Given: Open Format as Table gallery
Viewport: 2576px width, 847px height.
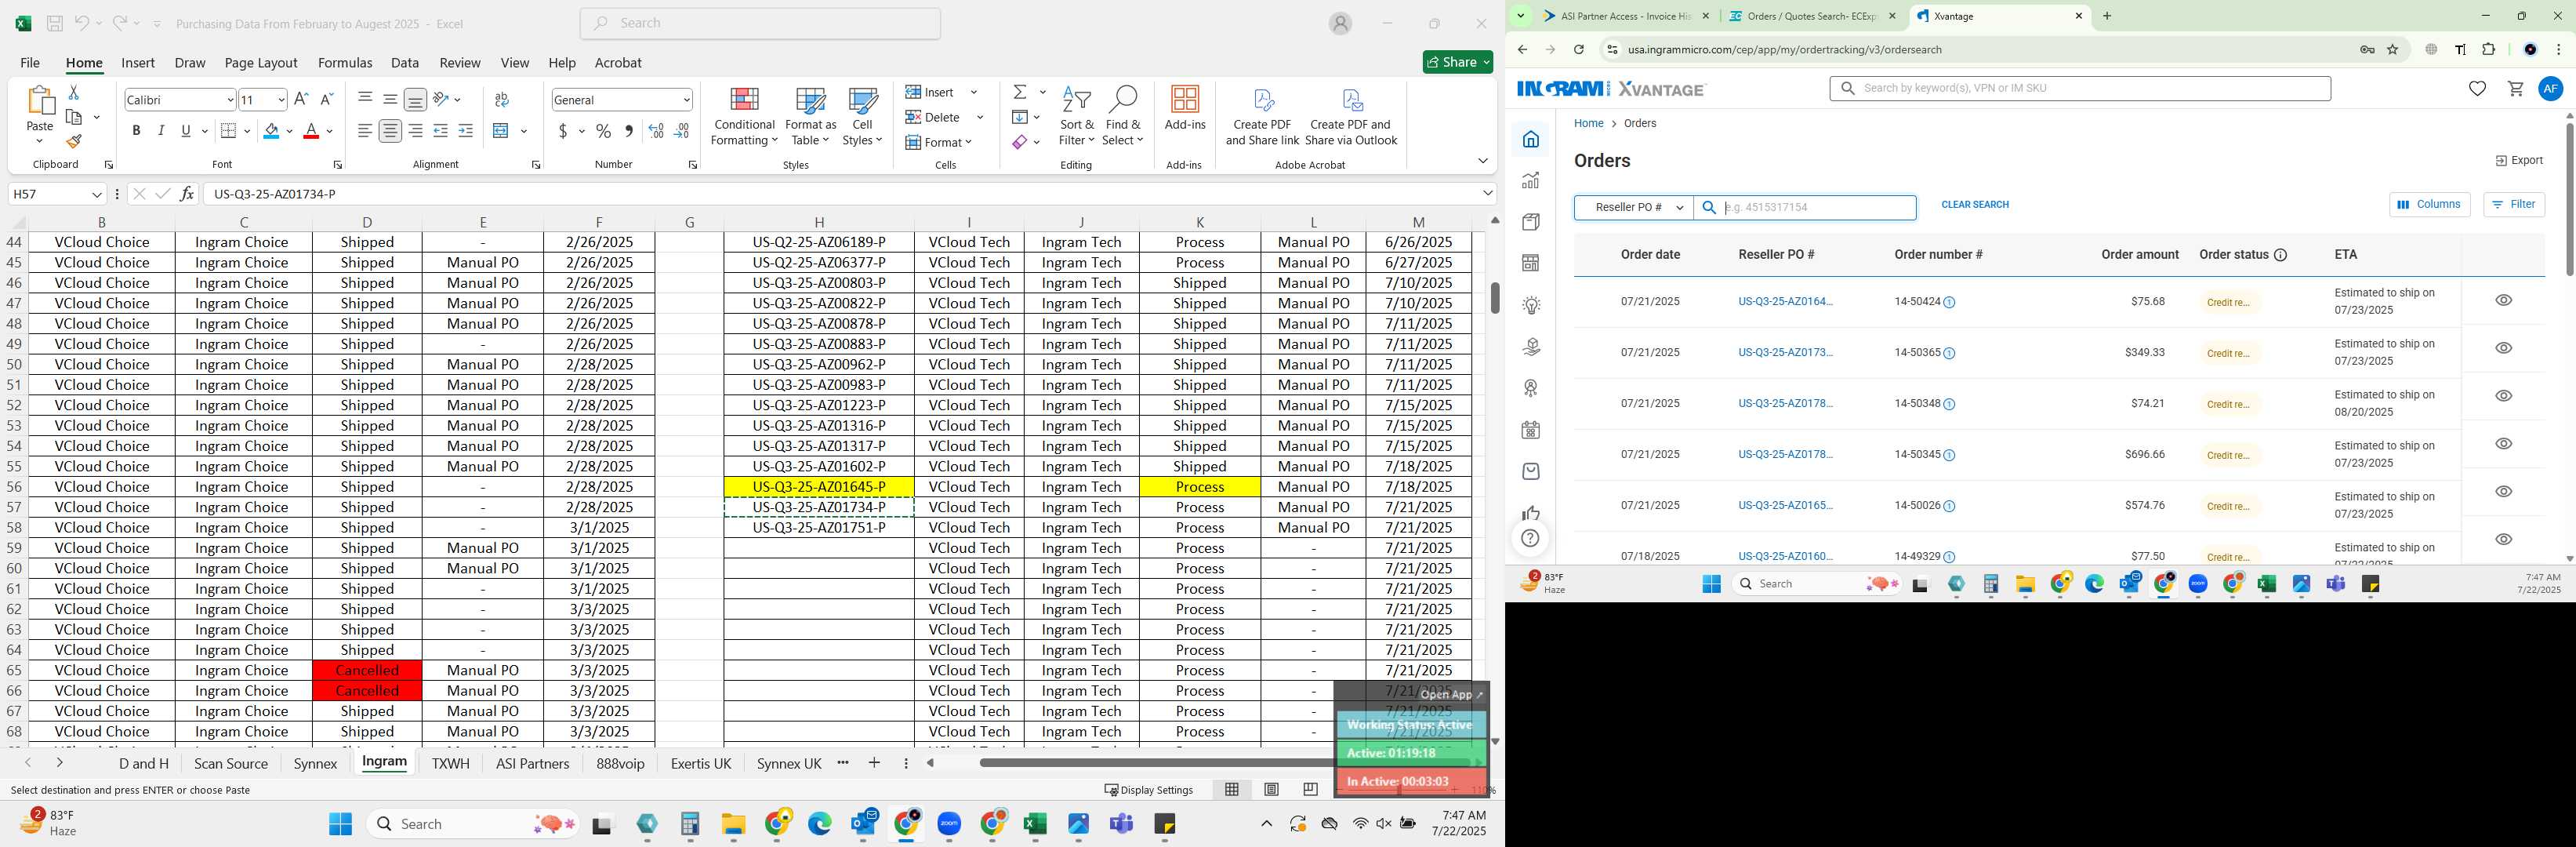Looking at the screenshot, I should (810, 116).
